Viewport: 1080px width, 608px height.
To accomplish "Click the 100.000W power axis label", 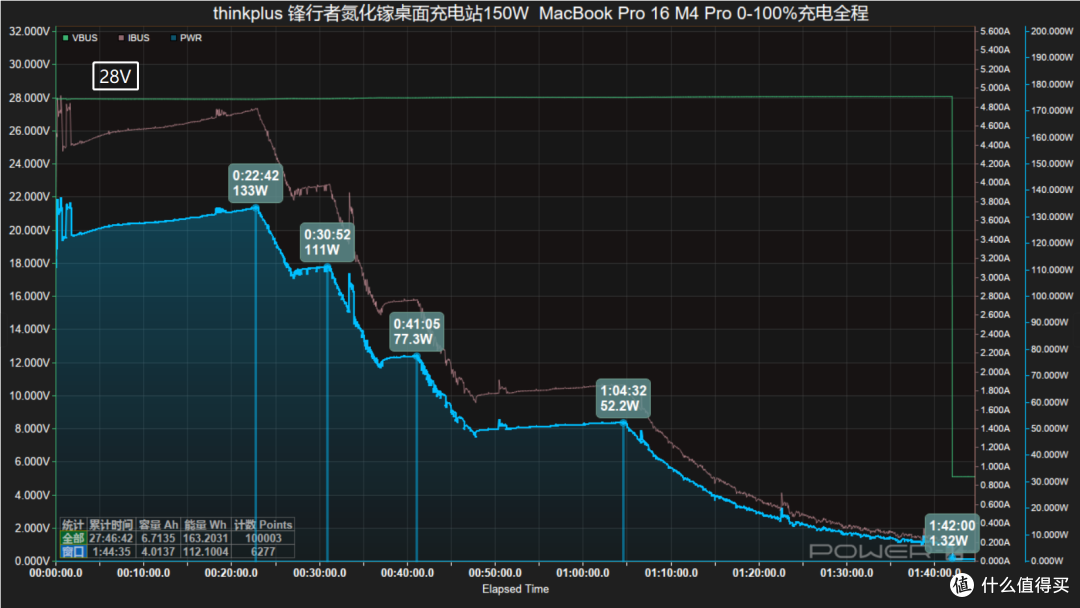I will pyautogui.click(x=1052, y=296).
